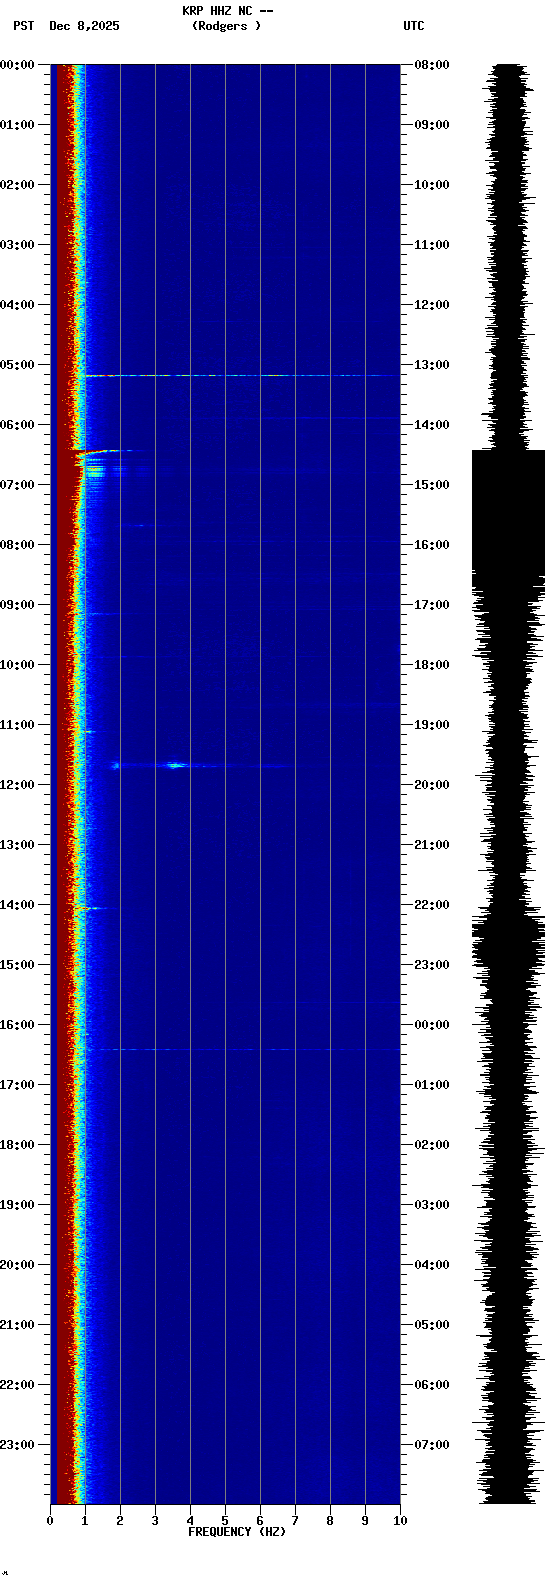Viewport: 552px width, 1584px height.
Task: Click the bright 3.5 Hz spot near 11:40 PST
Action: (177, 765)
